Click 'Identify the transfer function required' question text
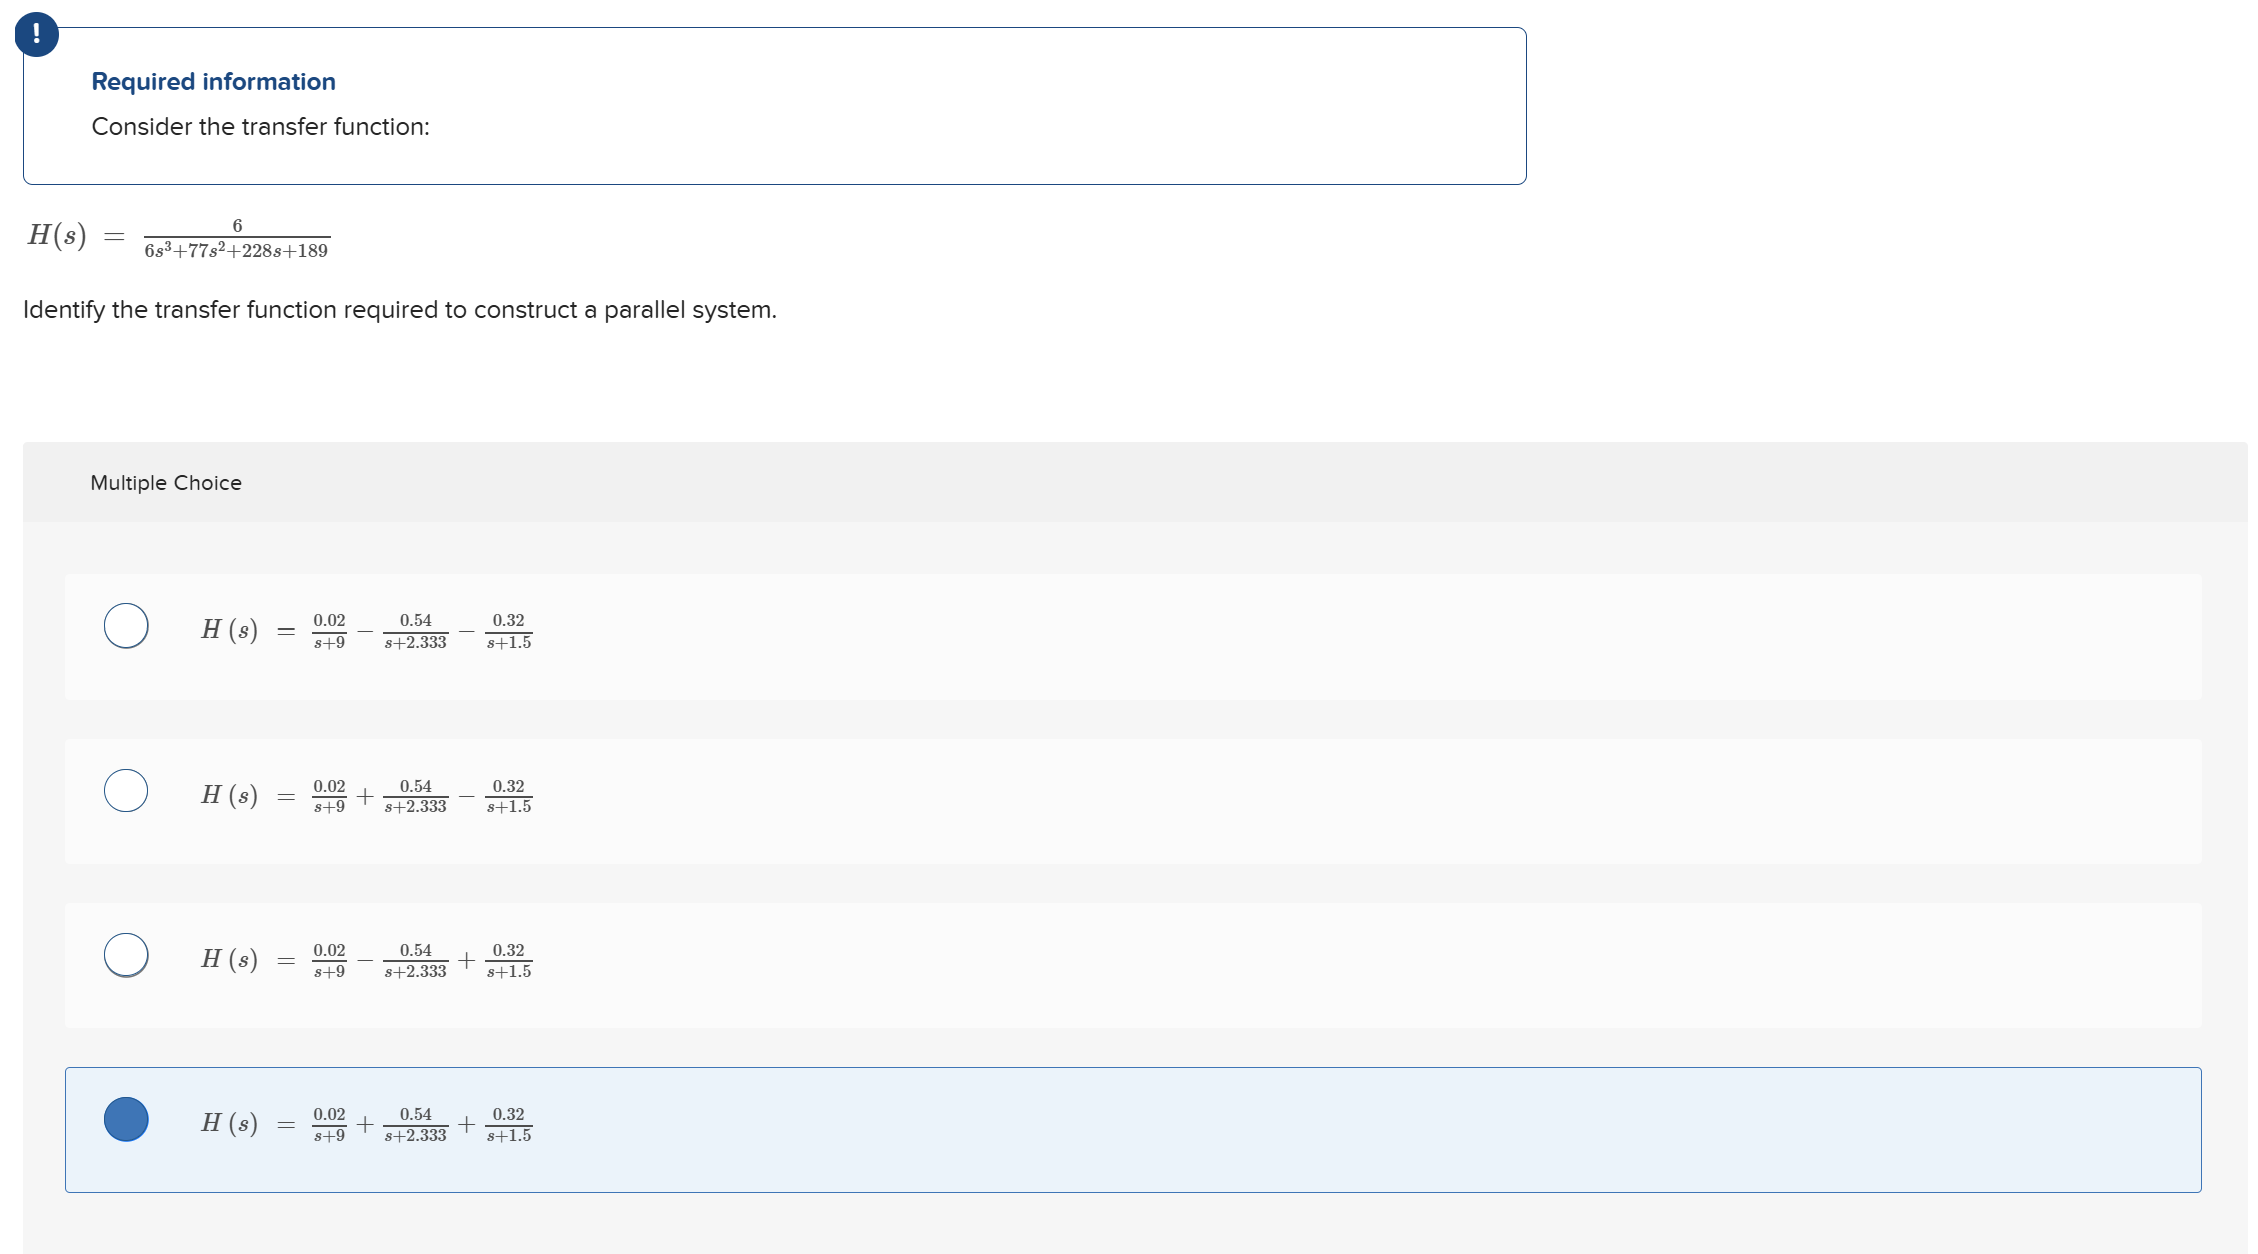This screenshot has height=1254, width=2258. tap(399, 310)
